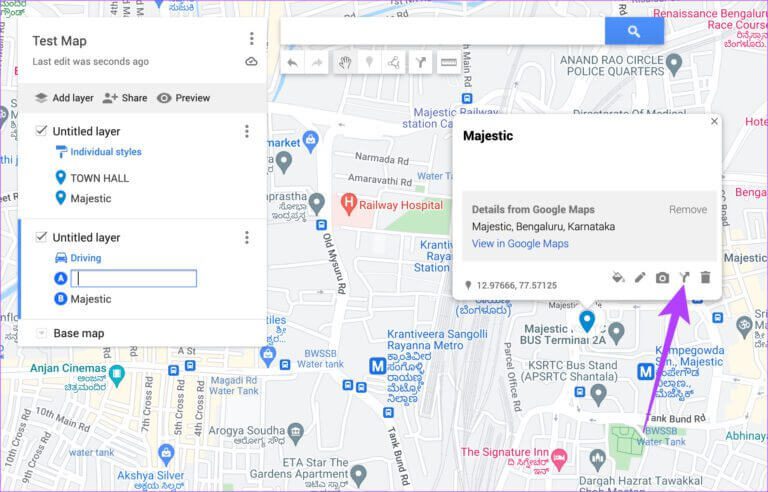This screenshot has height=492, width=768.
Task: Click The Signature Inn hotel pin
Action: (x=559, y=458)
